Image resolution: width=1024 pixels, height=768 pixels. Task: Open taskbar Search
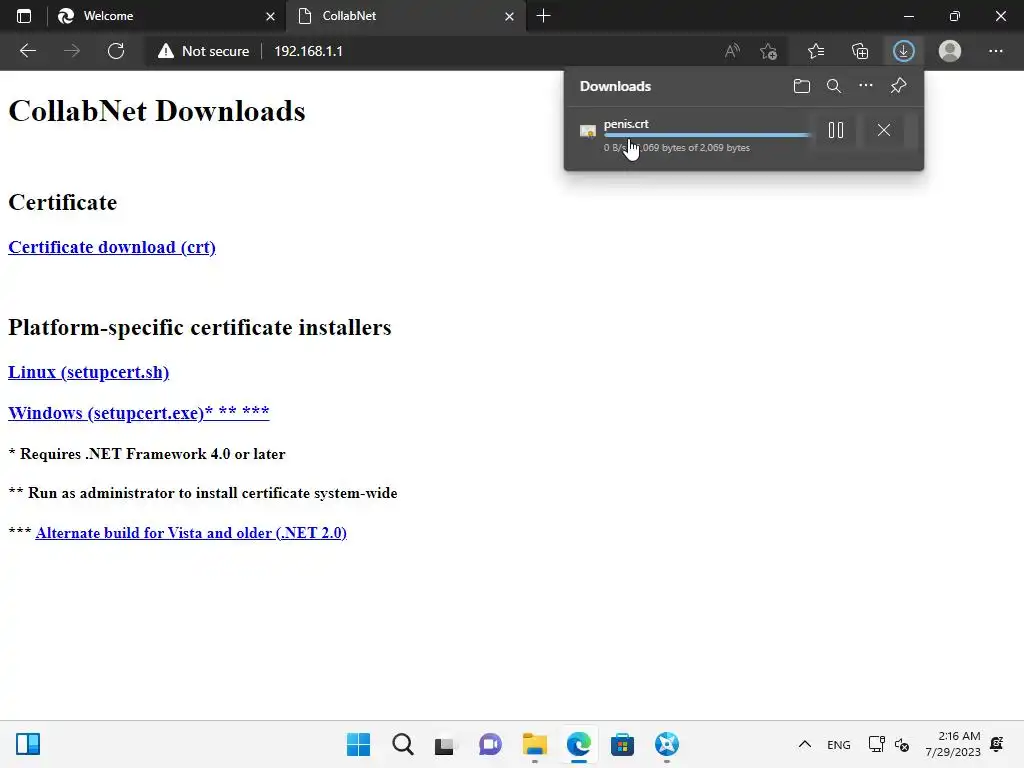pos(403,744)
